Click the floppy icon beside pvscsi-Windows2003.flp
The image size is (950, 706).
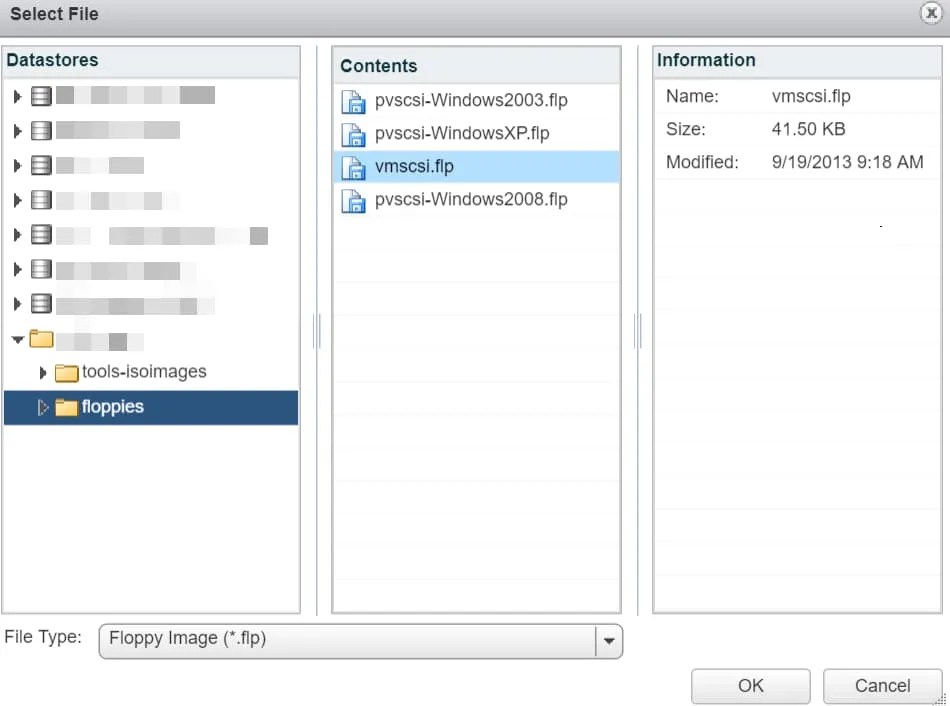tap(354, 100)
